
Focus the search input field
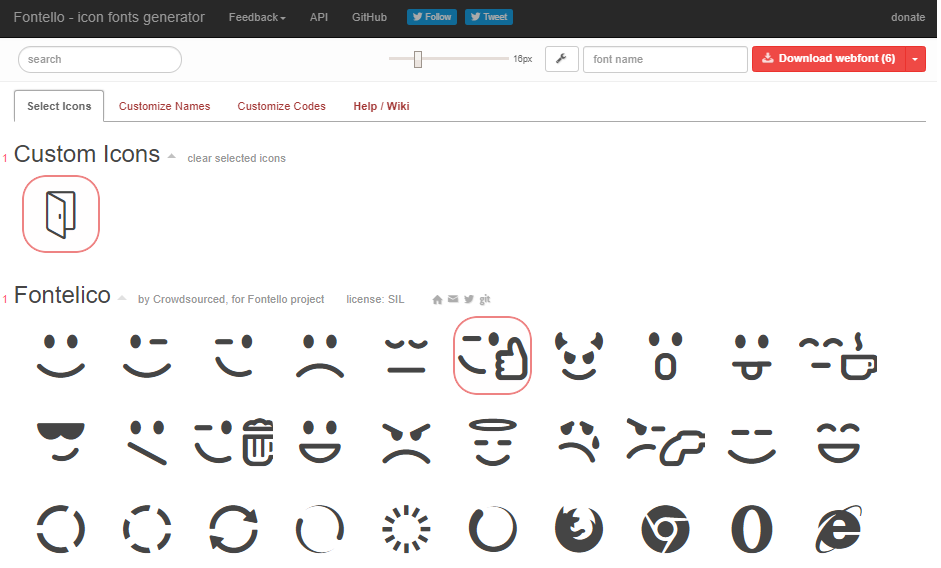(x=100, y=59)
